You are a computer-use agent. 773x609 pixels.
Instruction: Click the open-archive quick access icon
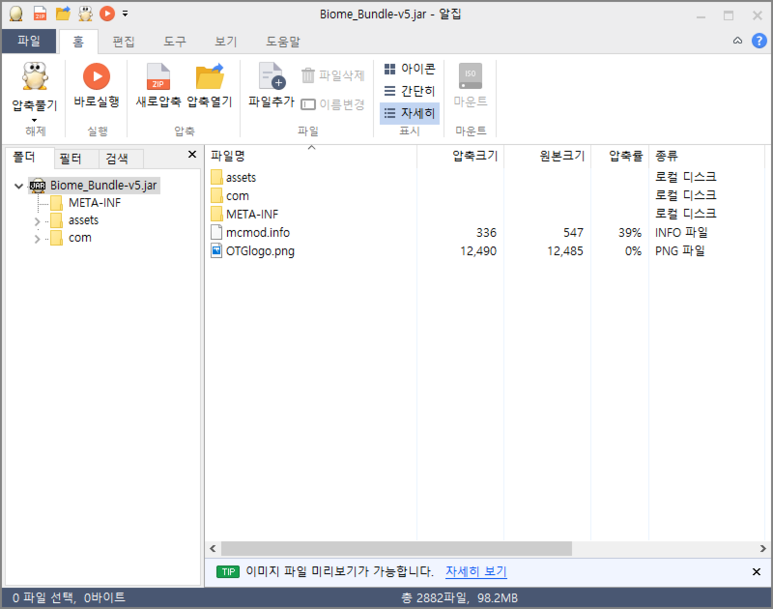click(63, 14)
